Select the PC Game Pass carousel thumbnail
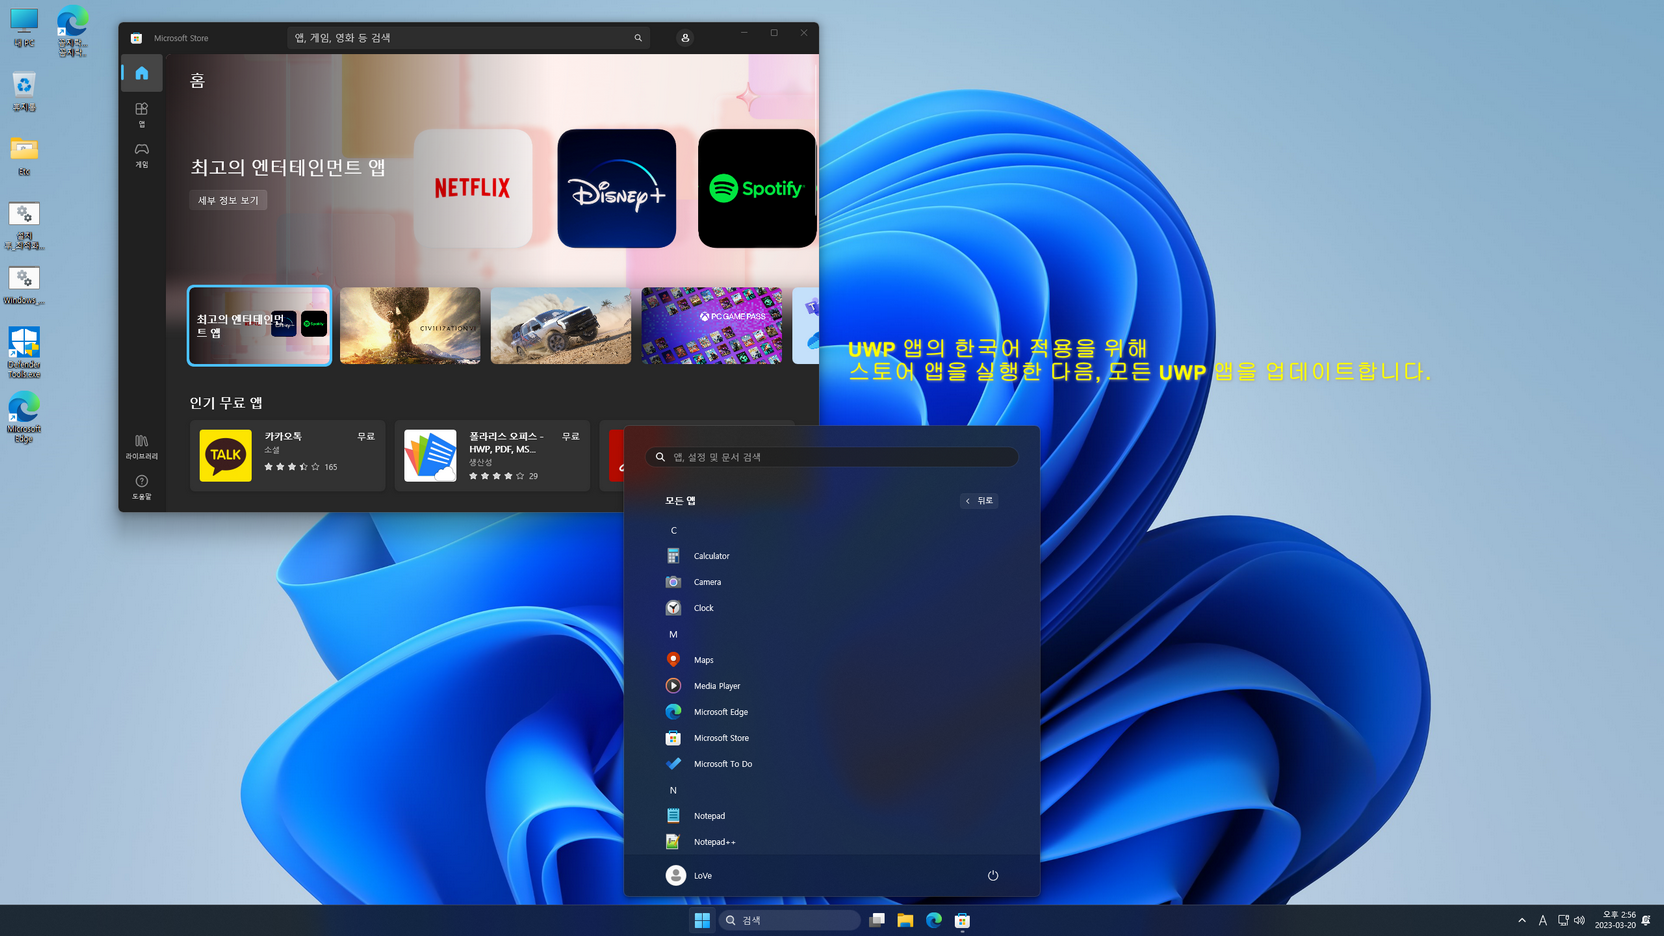 tap(712, 326)
